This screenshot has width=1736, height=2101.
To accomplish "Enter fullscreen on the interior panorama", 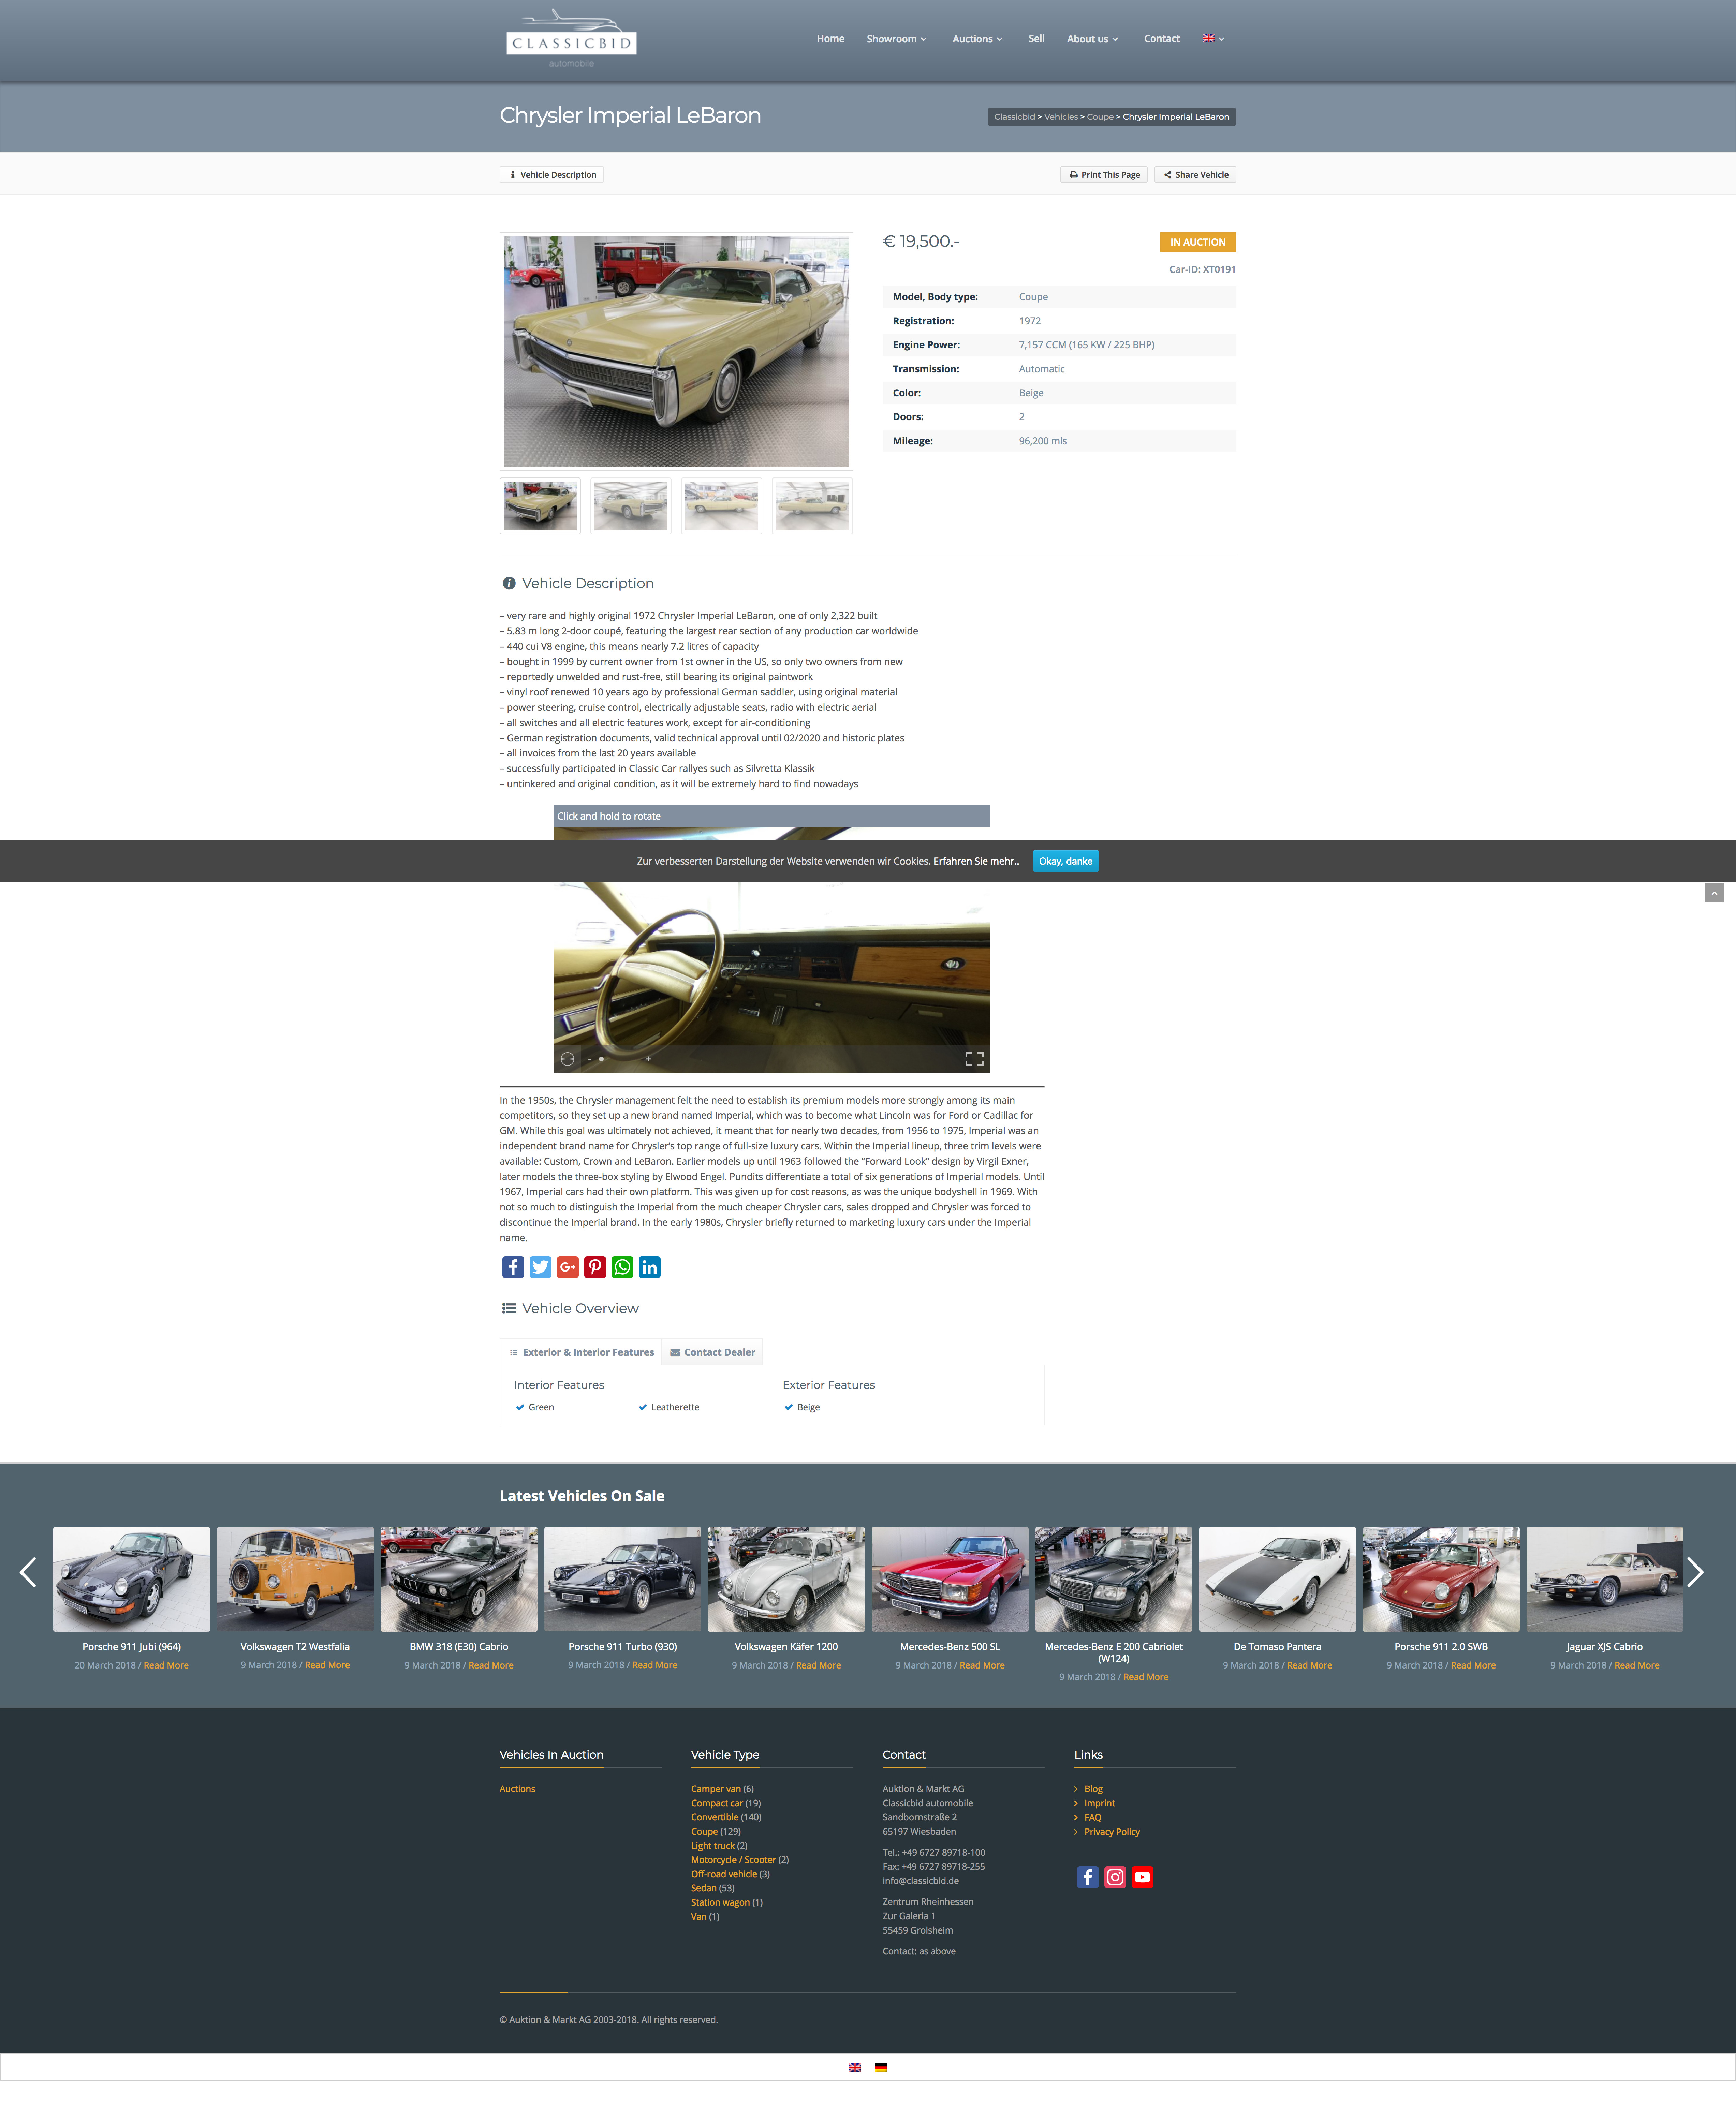I will 974,1059.
